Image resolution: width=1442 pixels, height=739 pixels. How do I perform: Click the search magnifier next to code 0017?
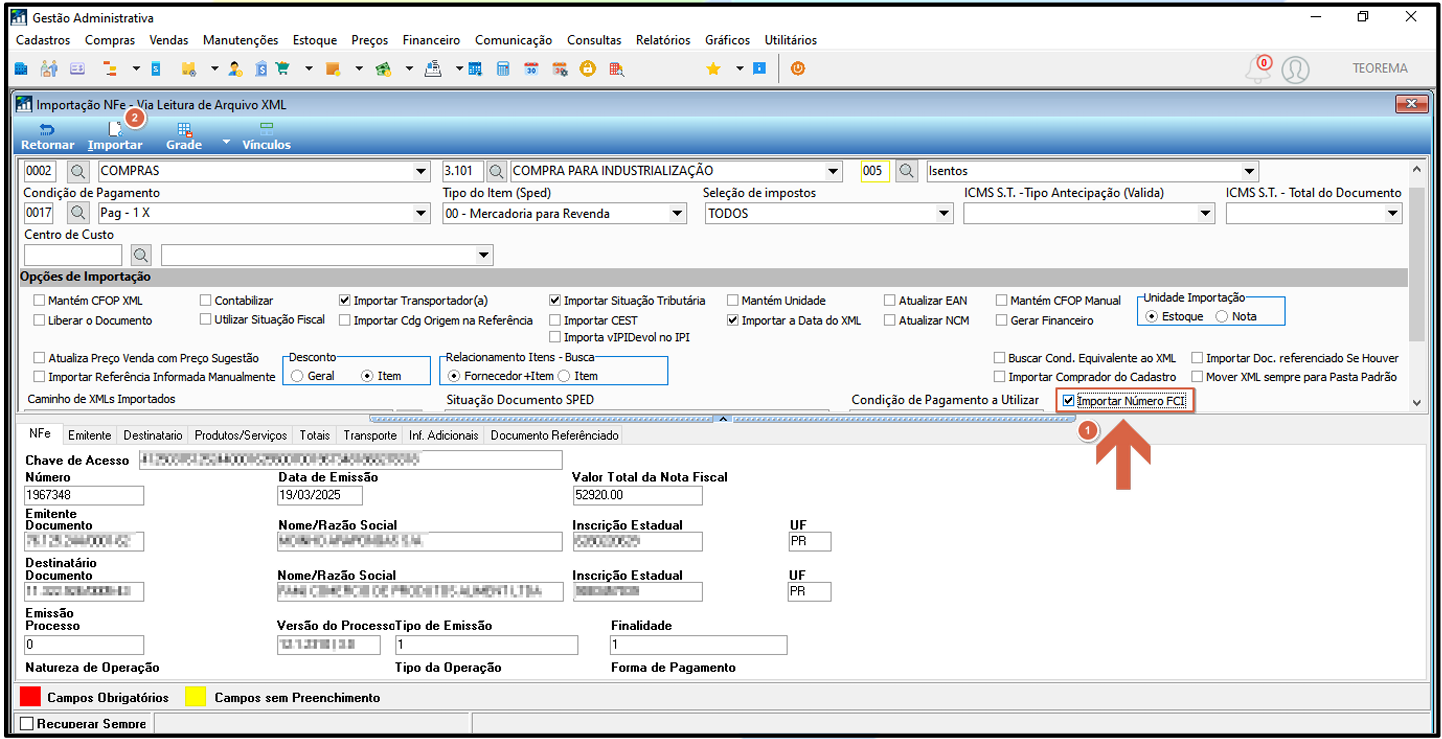[78, 213]
